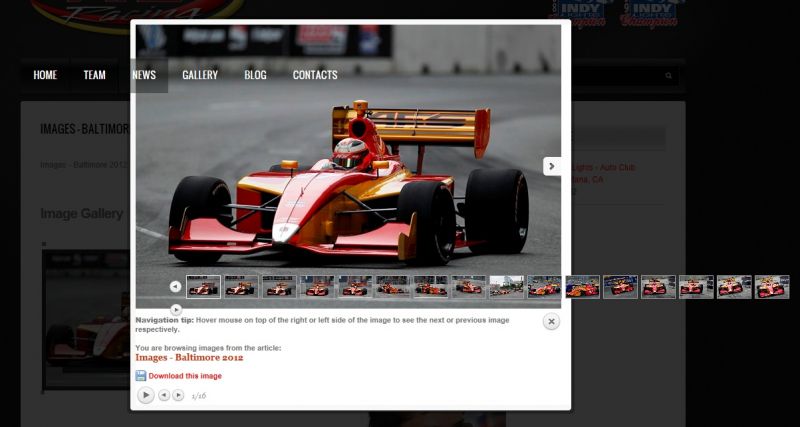Click the "Navigation tip:" text

pos(164,320)
